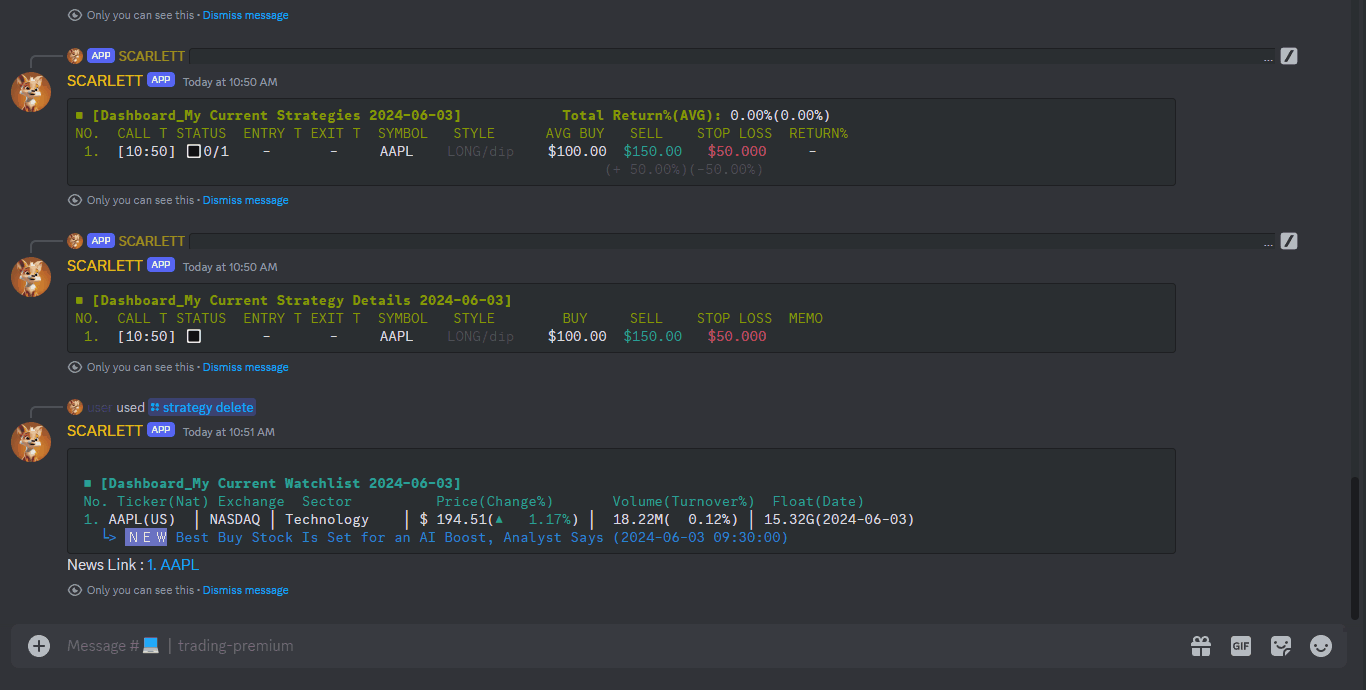This screenshot has width=1366, height=690.
Task: Click the '1.17%' change value
Action: (x=549, y=519)
